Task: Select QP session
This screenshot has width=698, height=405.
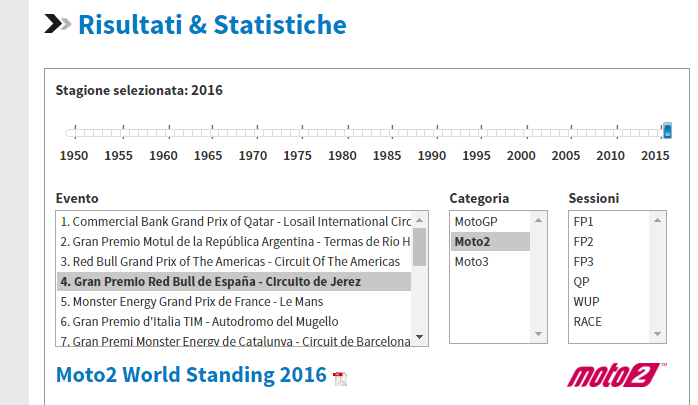Action: coord(609,282)
